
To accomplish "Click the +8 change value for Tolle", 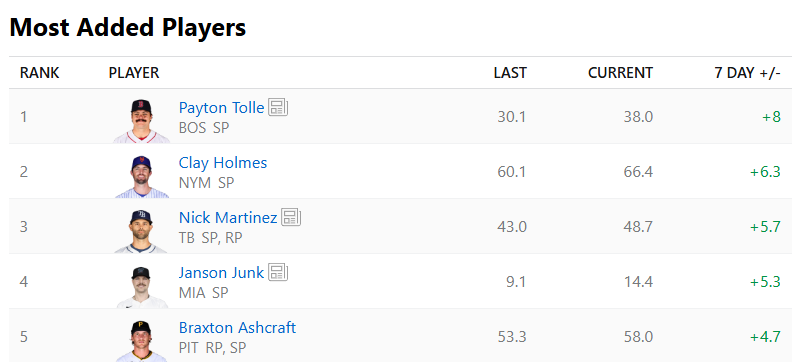I will click(x=771, y=117).
